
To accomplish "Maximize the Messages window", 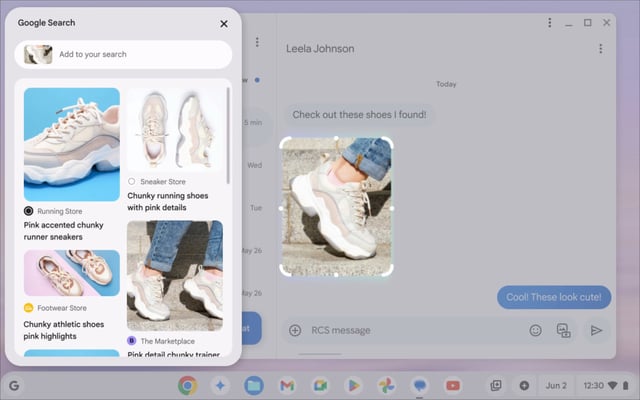I will (x=588, y=23).
